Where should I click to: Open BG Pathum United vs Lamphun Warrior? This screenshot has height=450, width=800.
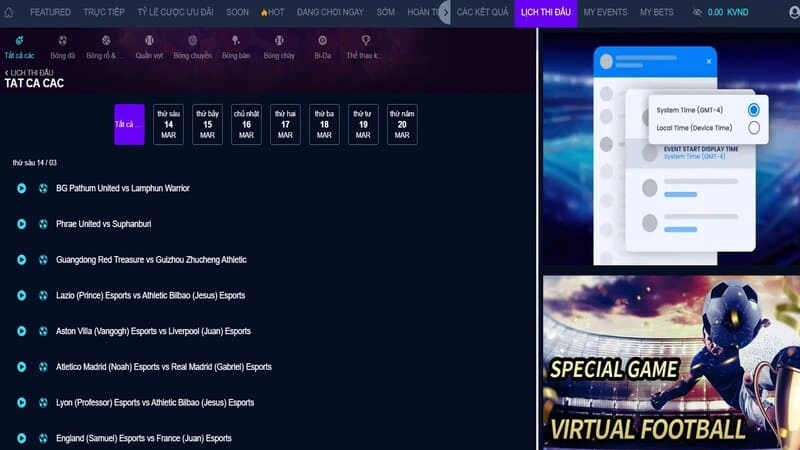(x=123, y=188)
